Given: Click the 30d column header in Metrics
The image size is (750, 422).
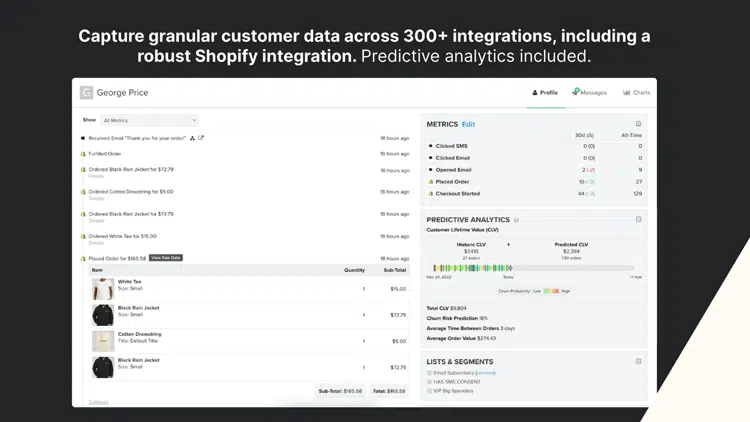Looking at the screenshot, I should [585, 135].
